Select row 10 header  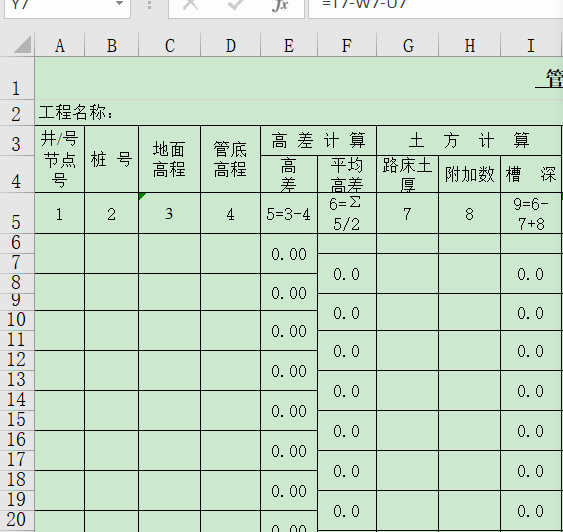point(17,320)
